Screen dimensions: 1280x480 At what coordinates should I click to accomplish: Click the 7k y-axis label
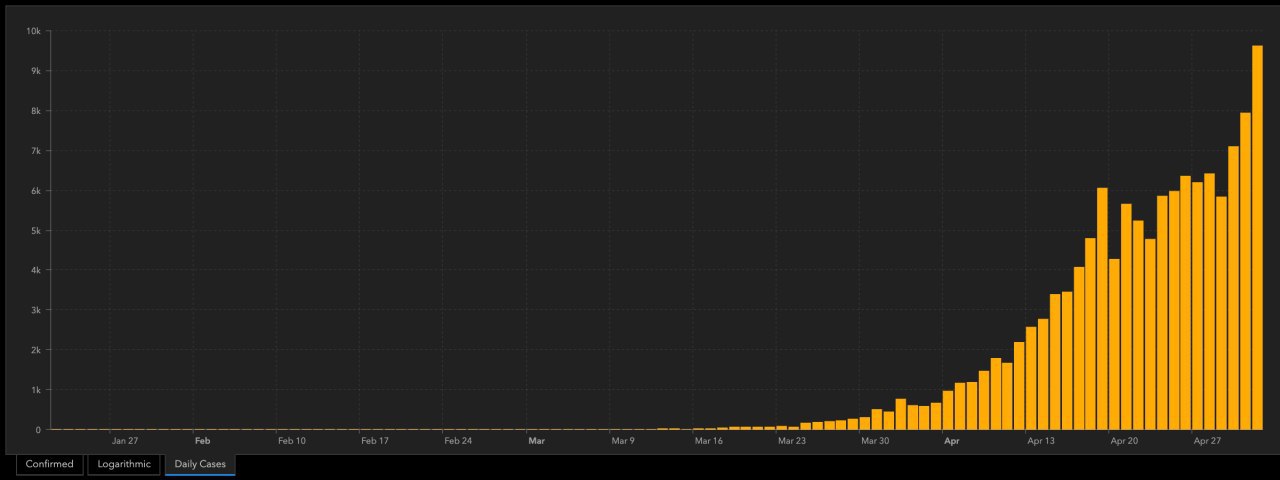(x=35, y=151)
